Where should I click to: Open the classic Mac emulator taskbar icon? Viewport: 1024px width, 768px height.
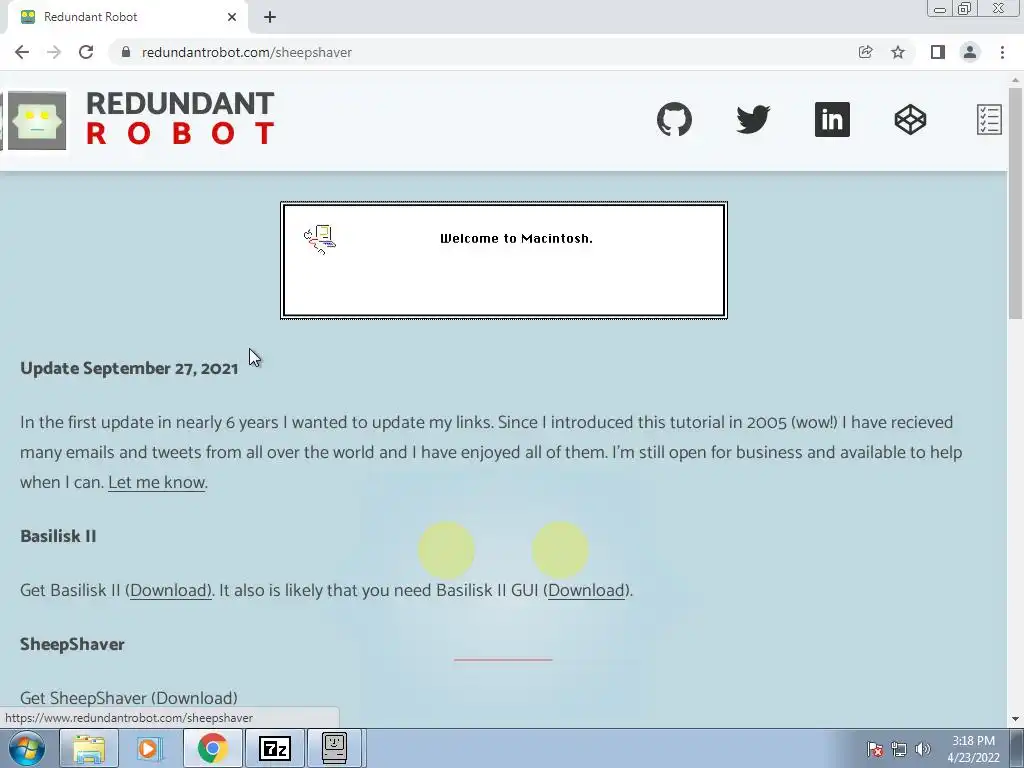tap(334, 748)
